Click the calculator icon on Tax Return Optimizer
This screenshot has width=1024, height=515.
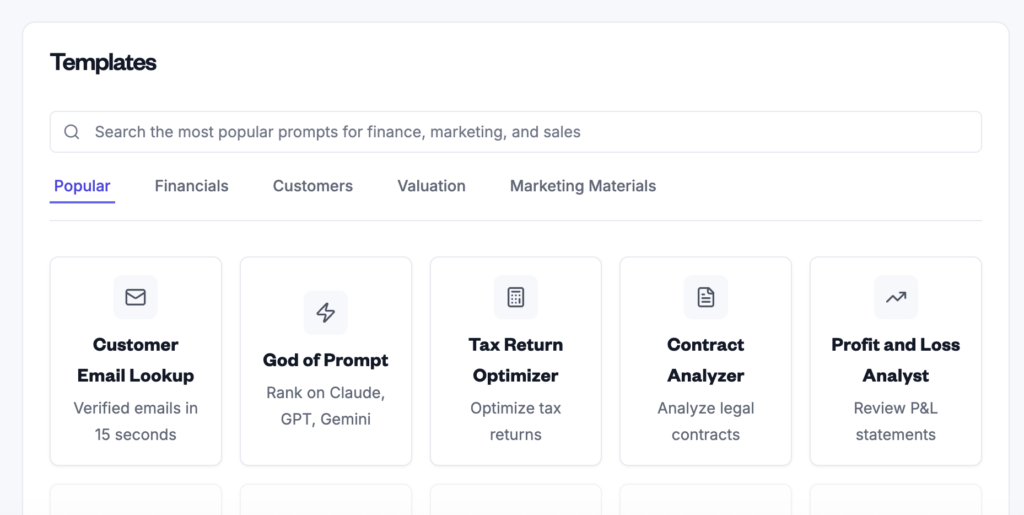516,297
